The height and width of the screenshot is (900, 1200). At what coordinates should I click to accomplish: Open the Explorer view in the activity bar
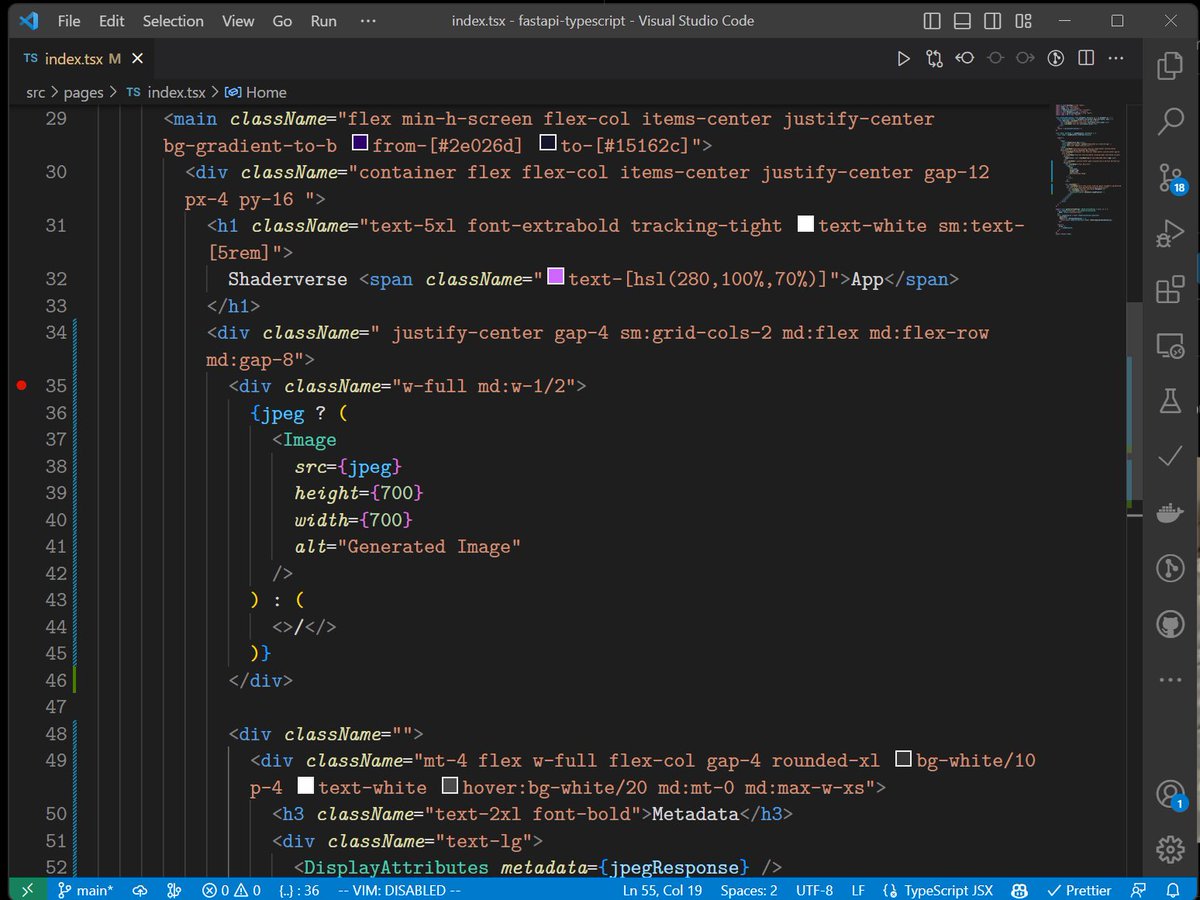1170,67
